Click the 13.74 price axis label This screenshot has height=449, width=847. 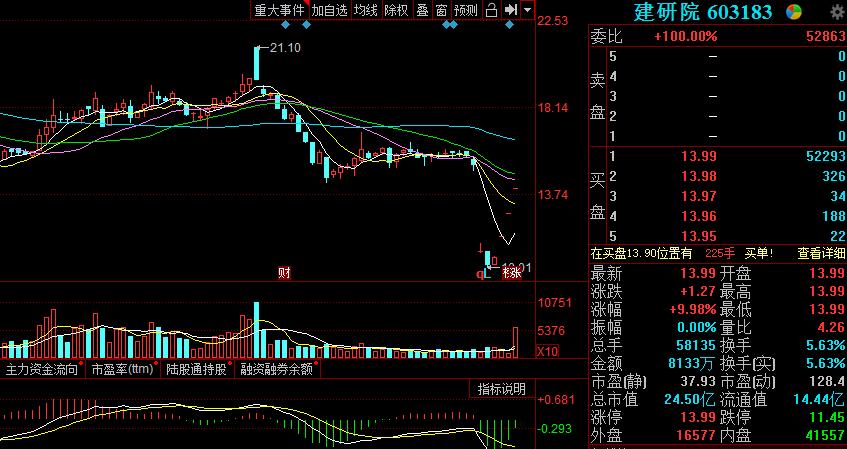pyautogui.click(x=553, y=195)
